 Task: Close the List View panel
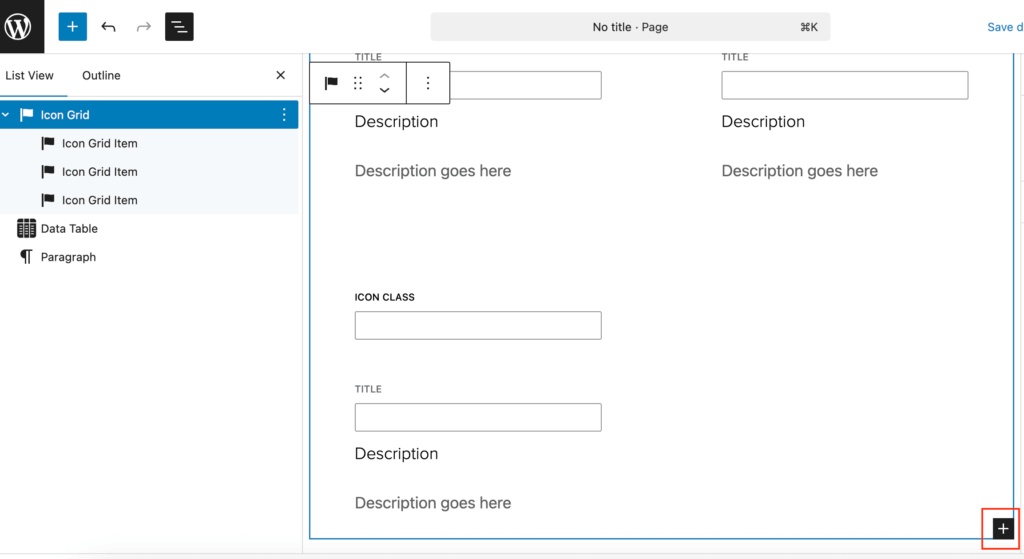(x=280, y=75)
